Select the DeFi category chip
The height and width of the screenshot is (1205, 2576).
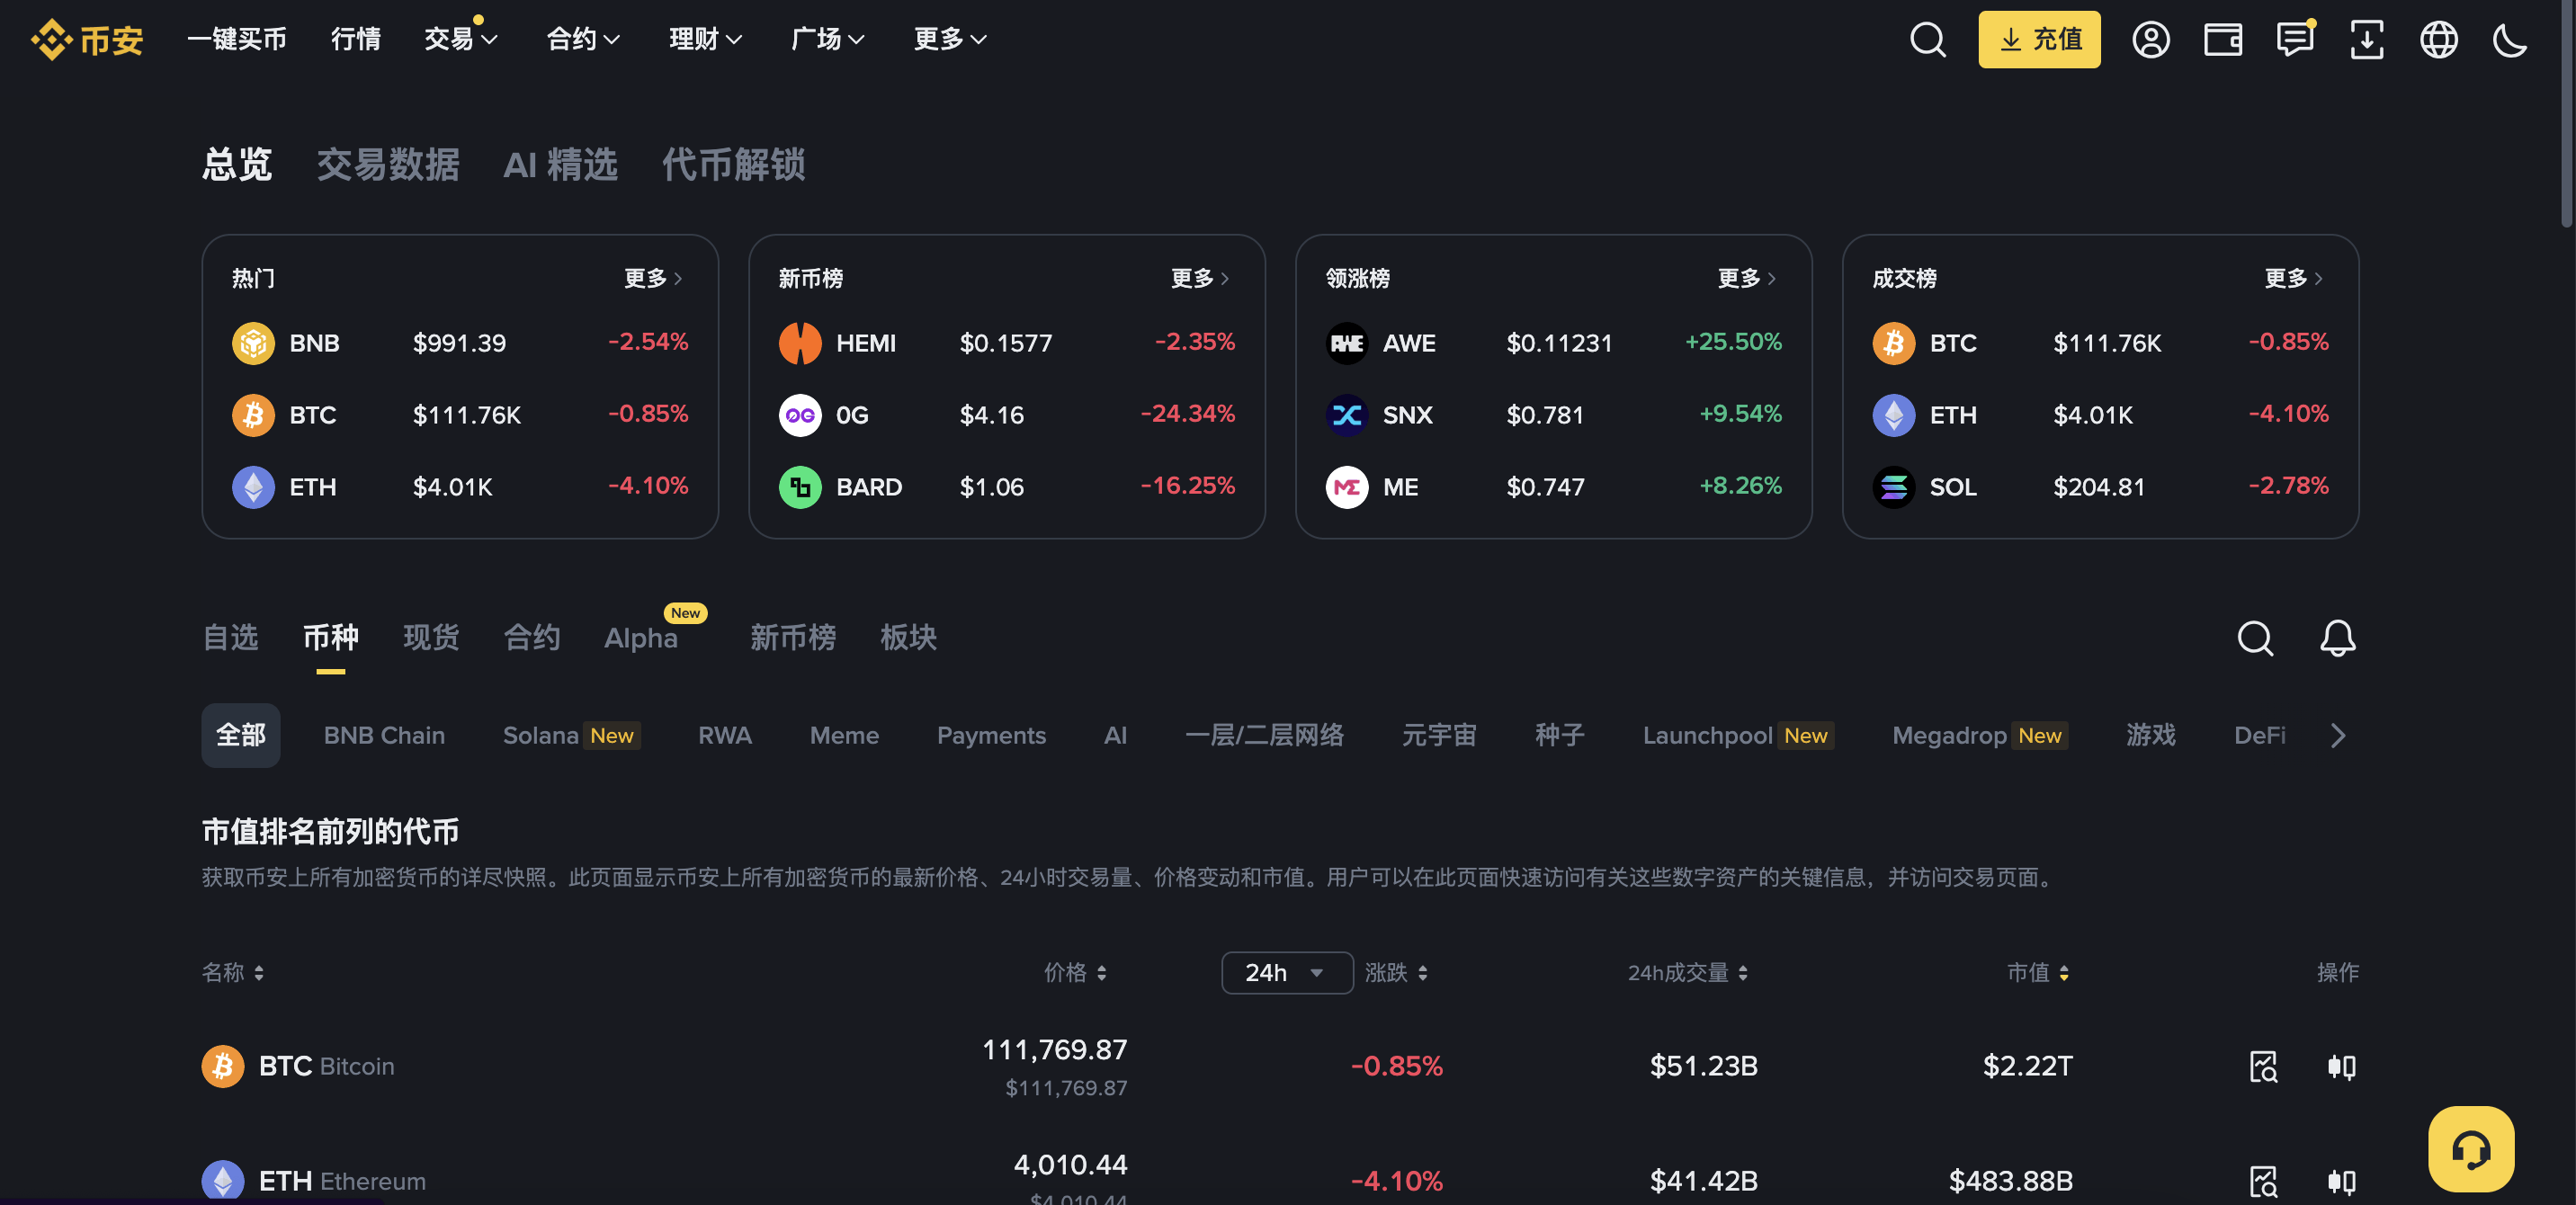tap(2260, 735)
